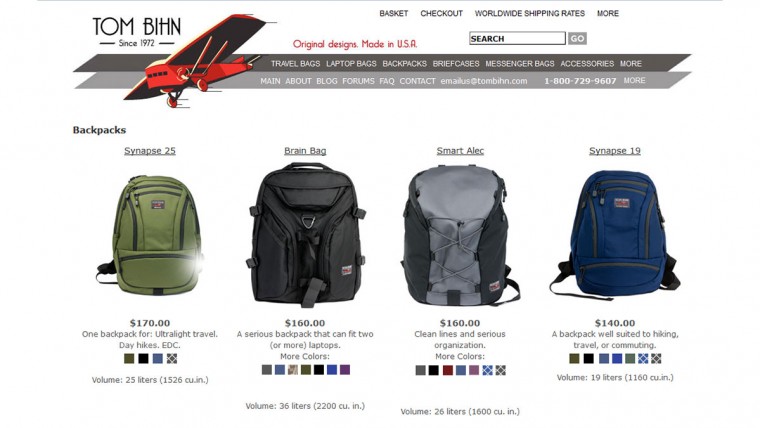Viewport: 760px width, 428px height.
Task: Open the LAPTOP BAGS category
Action: point(351,63)
